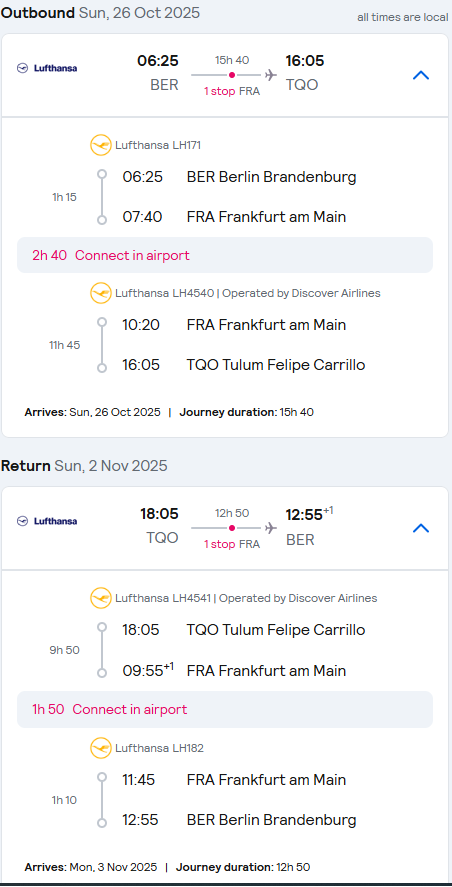Click the LH182 Lufthansa crane icon
452x887 pixels.
click(x=101, y=748)
